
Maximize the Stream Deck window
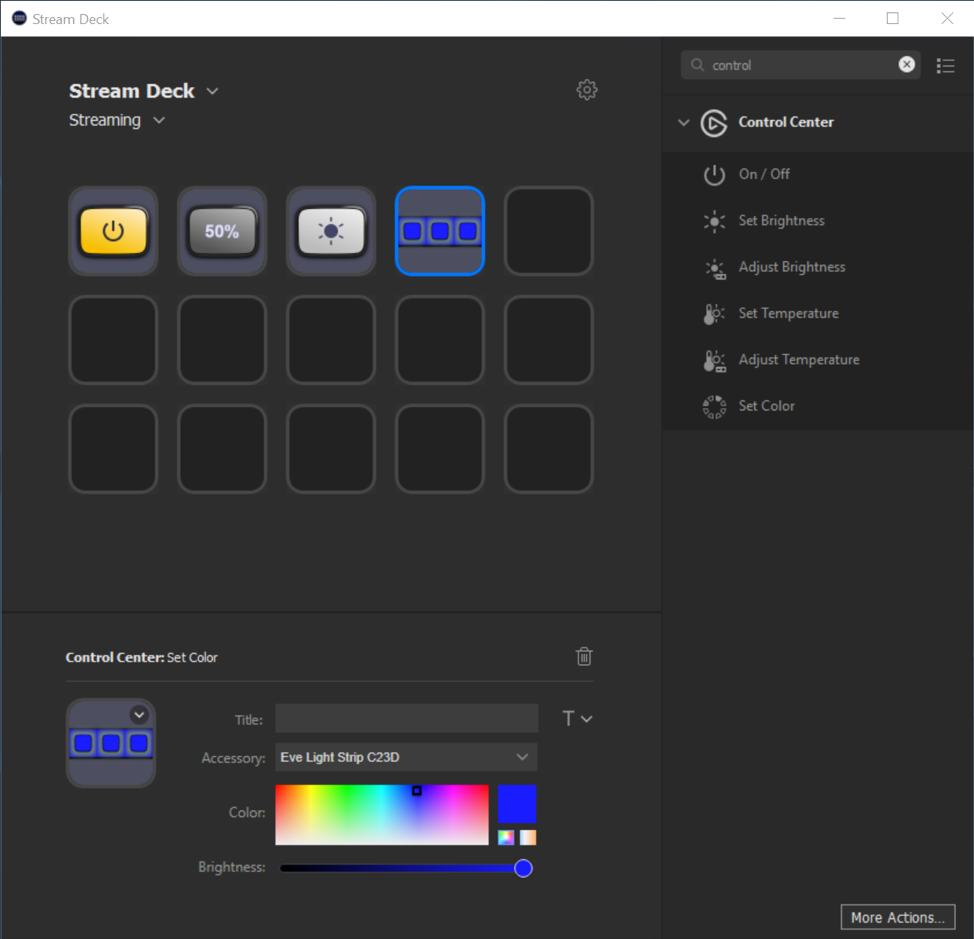(x=893, y=19)
